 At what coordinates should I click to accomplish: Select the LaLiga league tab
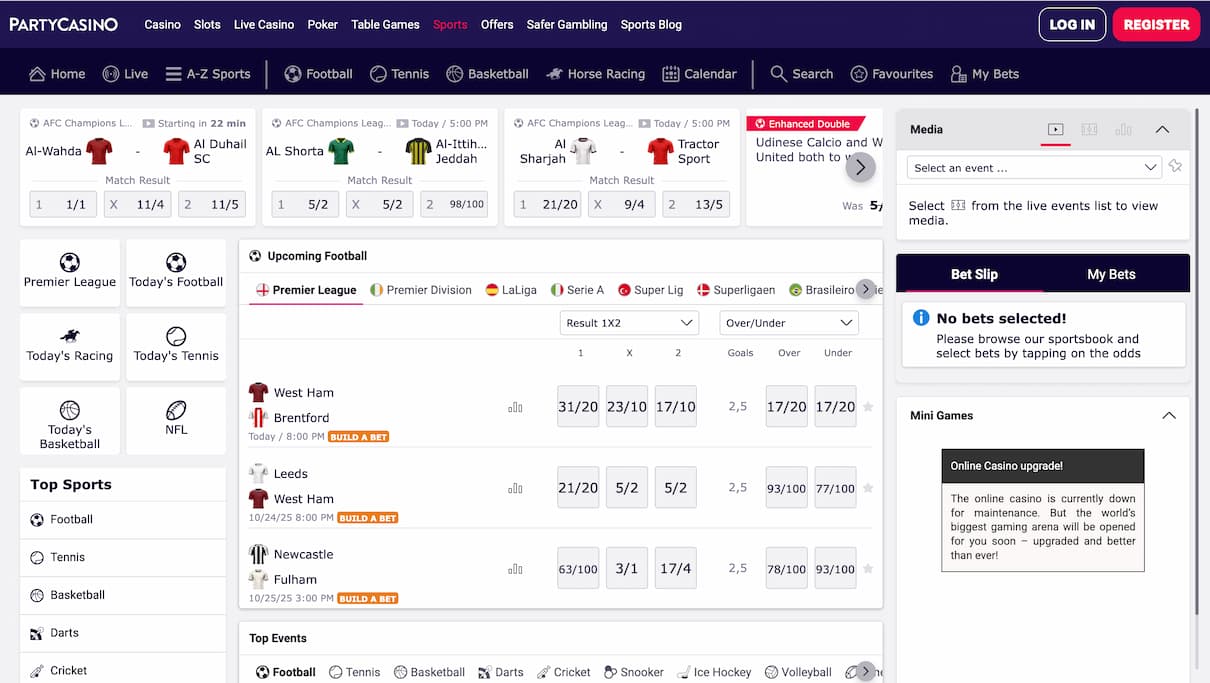click(510, 290)
